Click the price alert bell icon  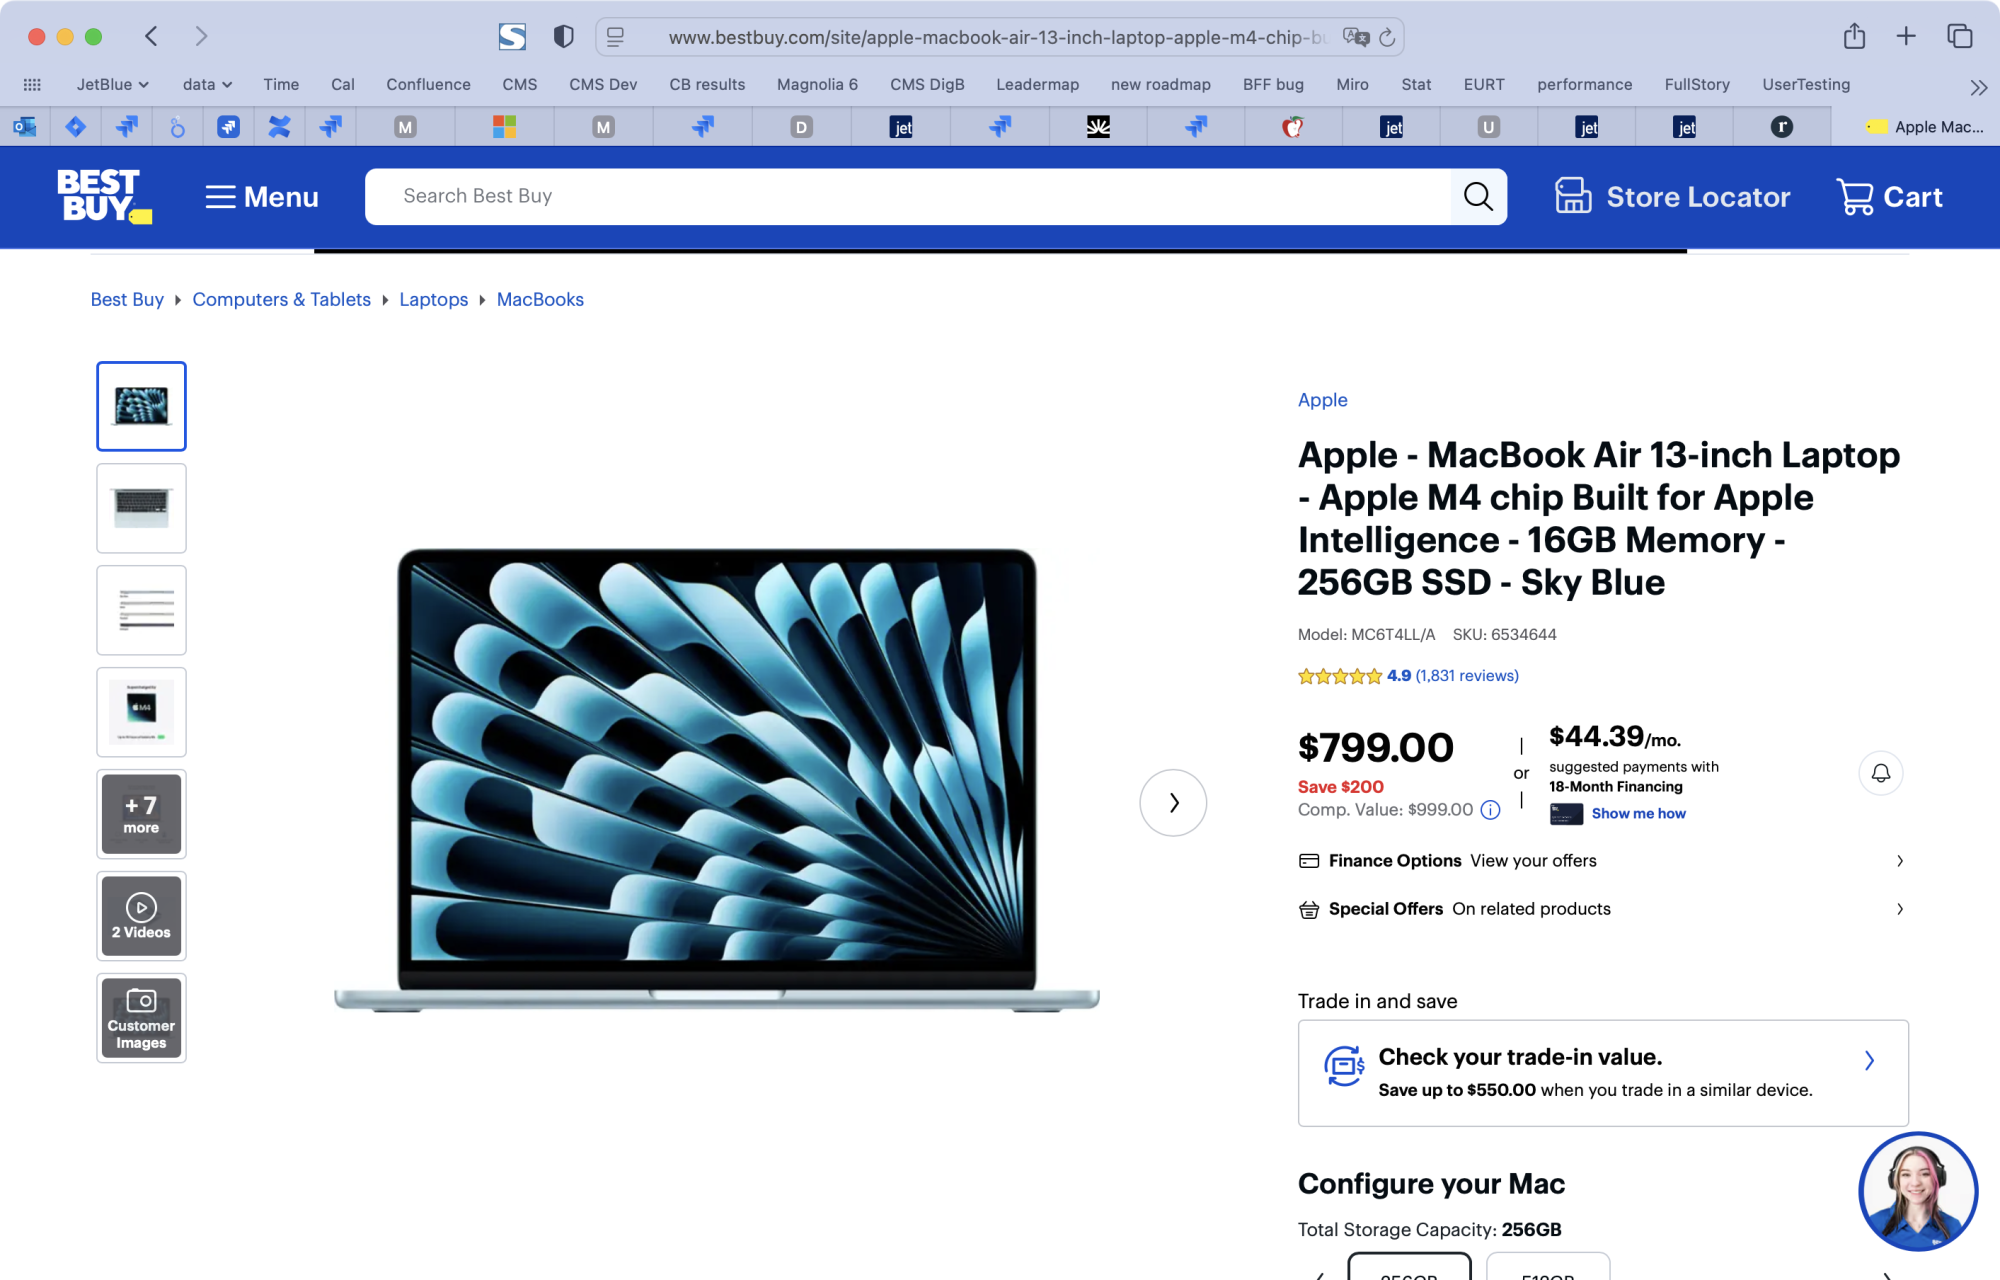(x=1880, y=773)
